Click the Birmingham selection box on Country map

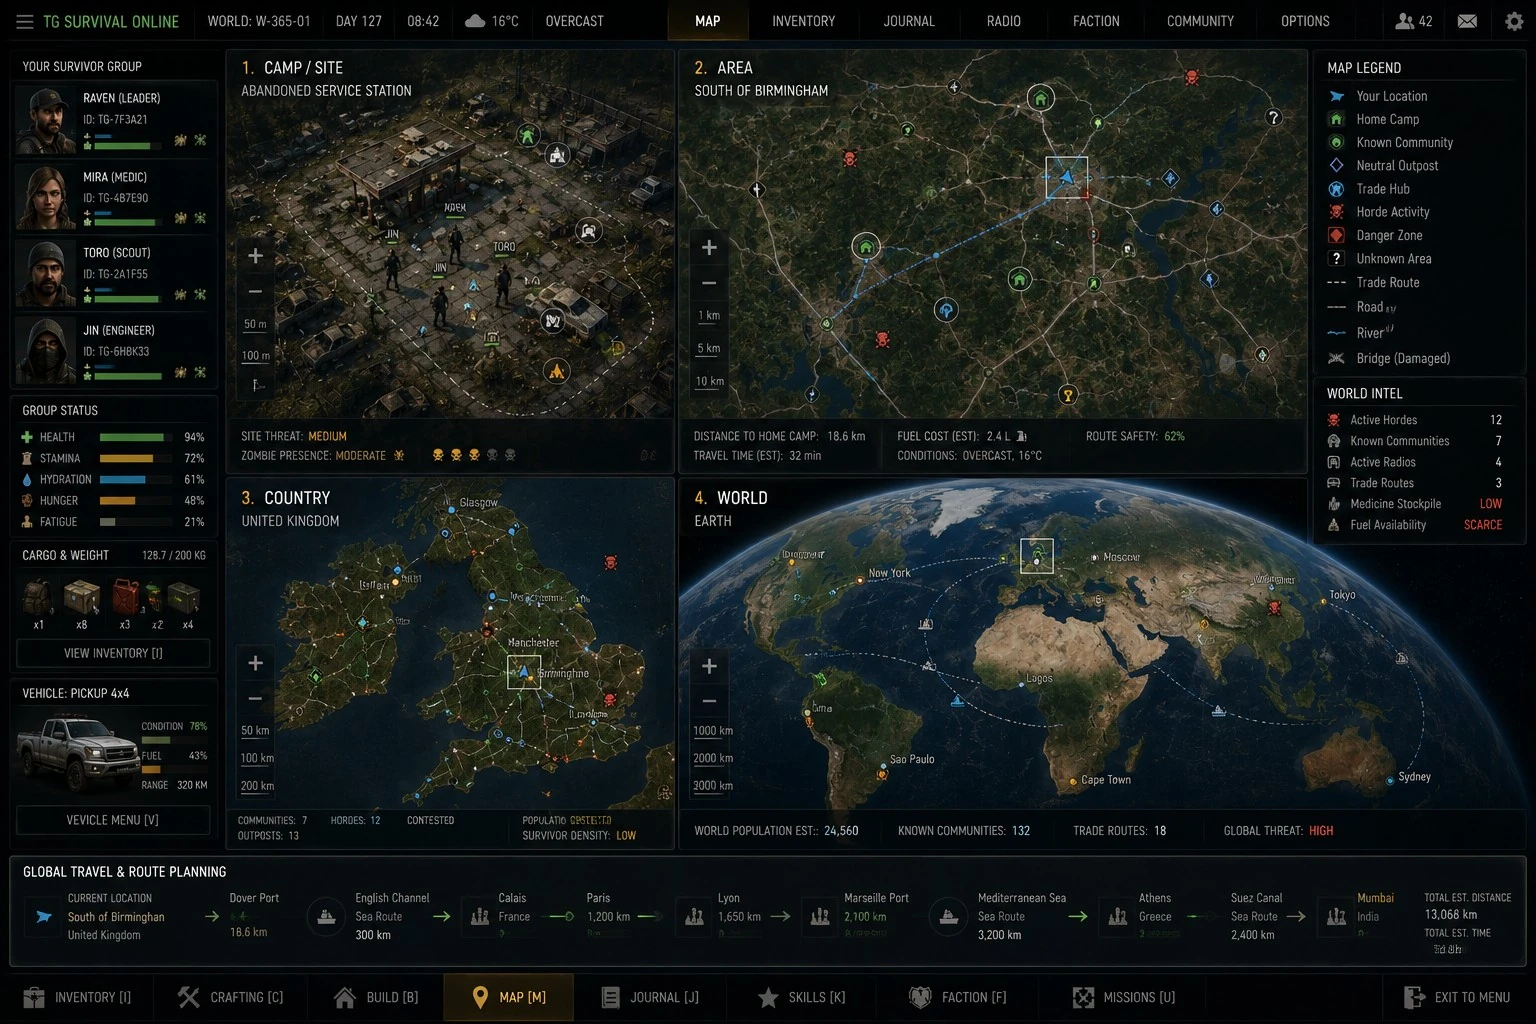(x=524, y=672)
